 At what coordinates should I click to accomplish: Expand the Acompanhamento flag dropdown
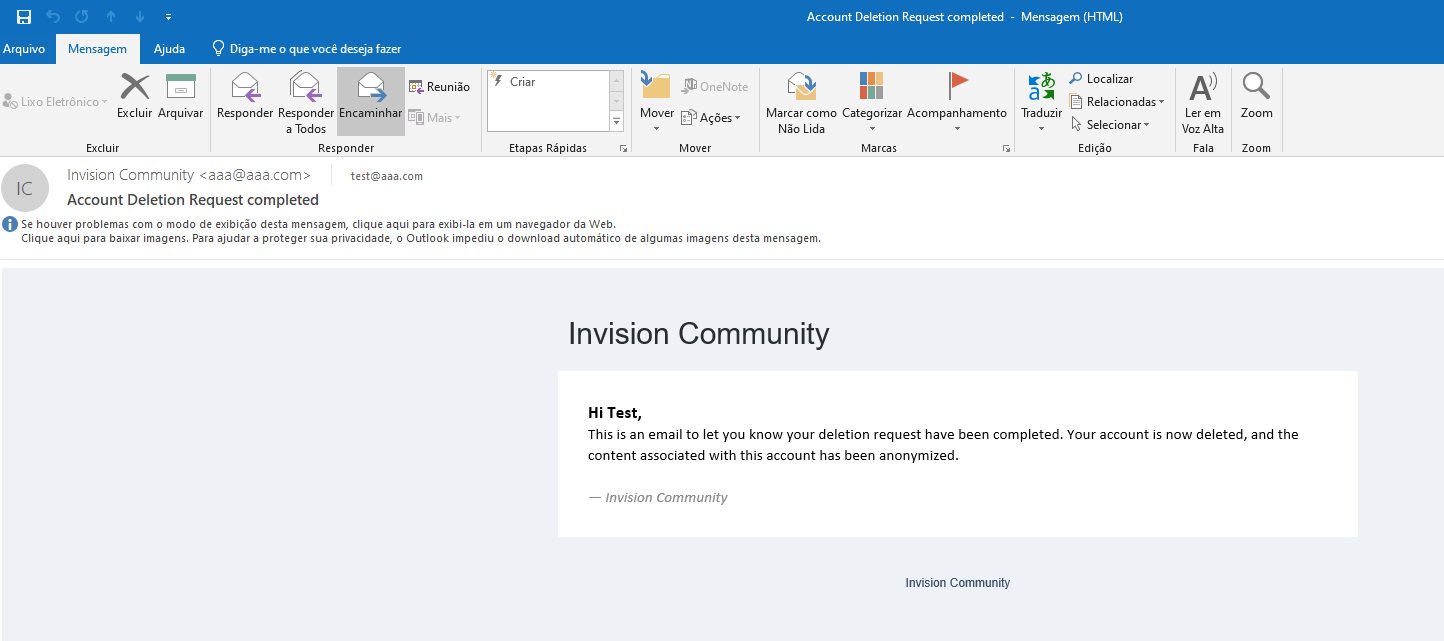[957, 128]
